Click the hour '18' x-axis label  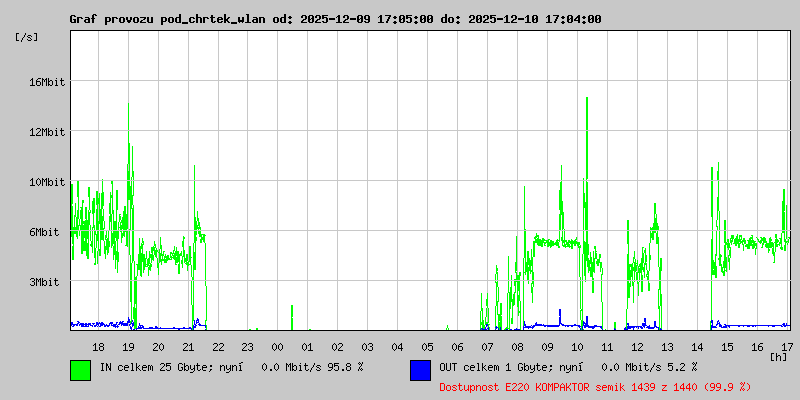pos(98,347)
